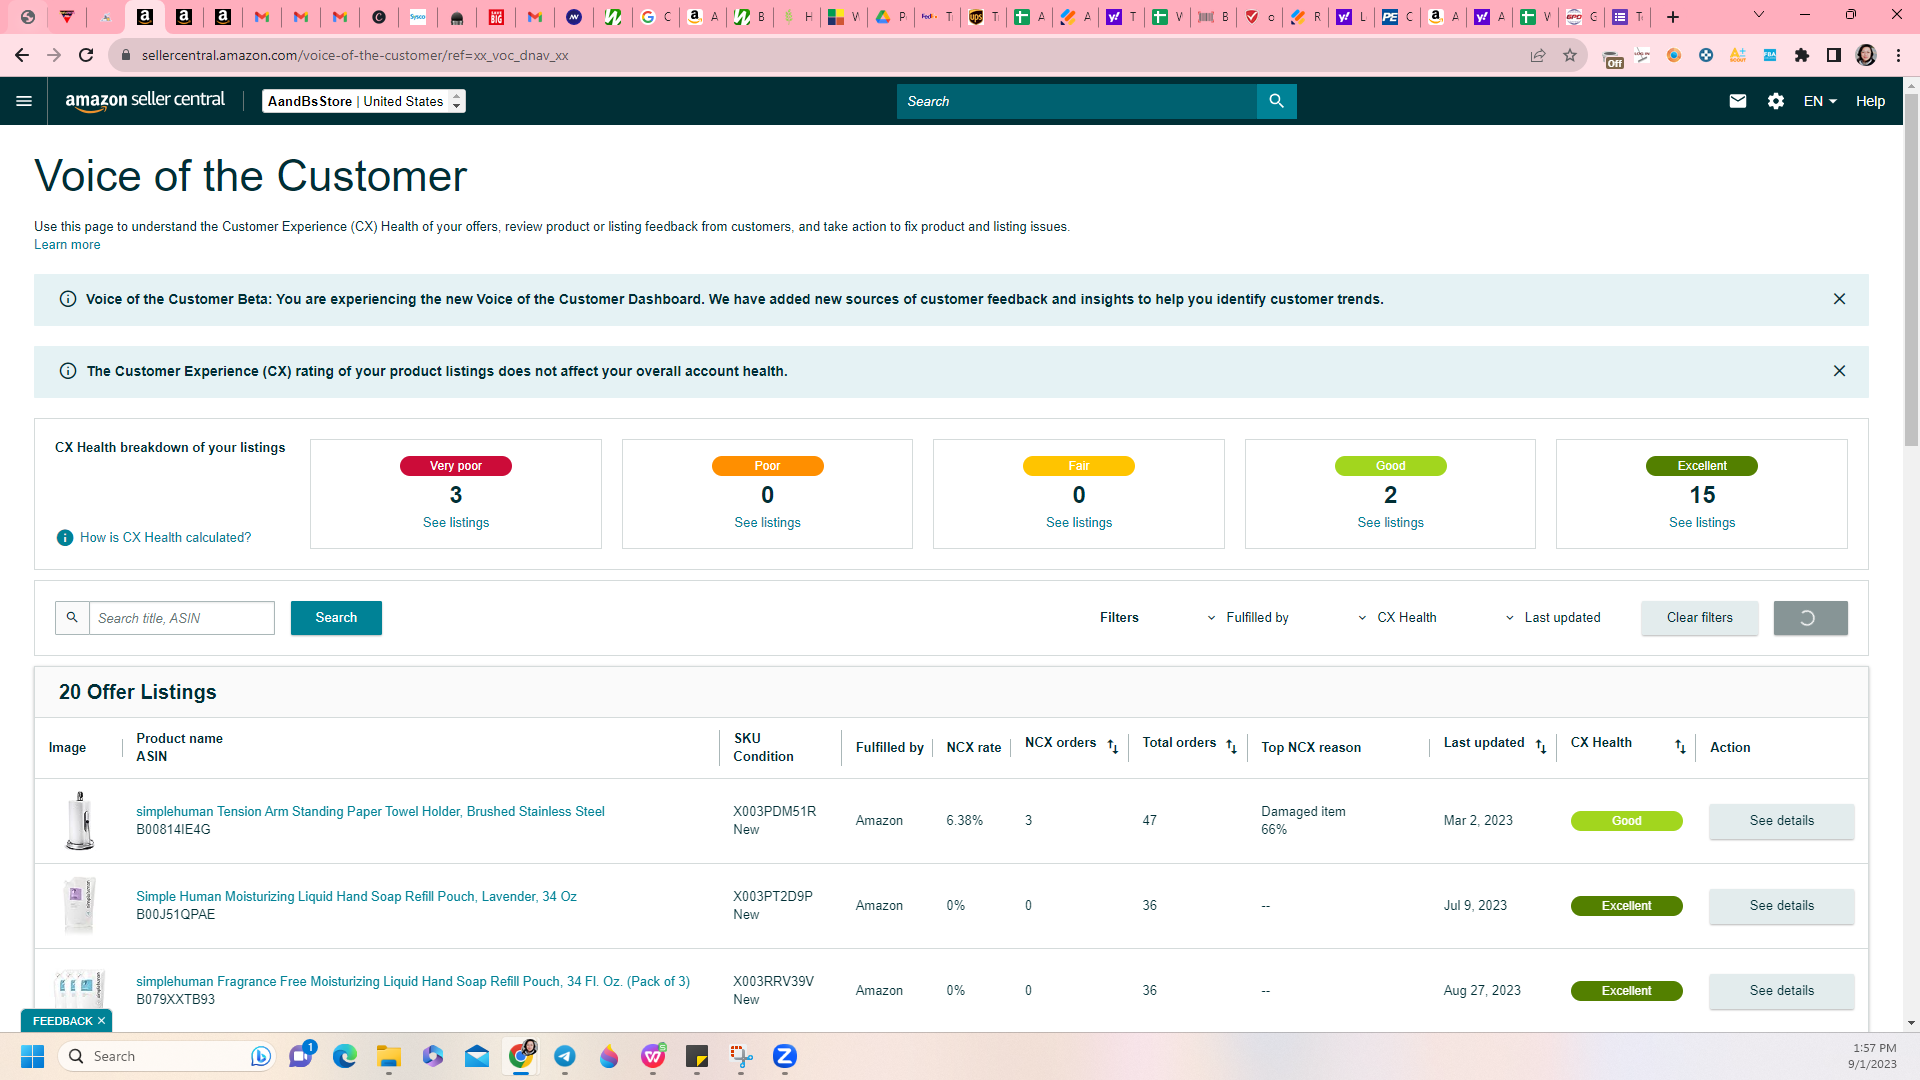Screen dimensions: 1920x1080
Task: Close the FEEDBACK tab
Action: pos(101,1021)
